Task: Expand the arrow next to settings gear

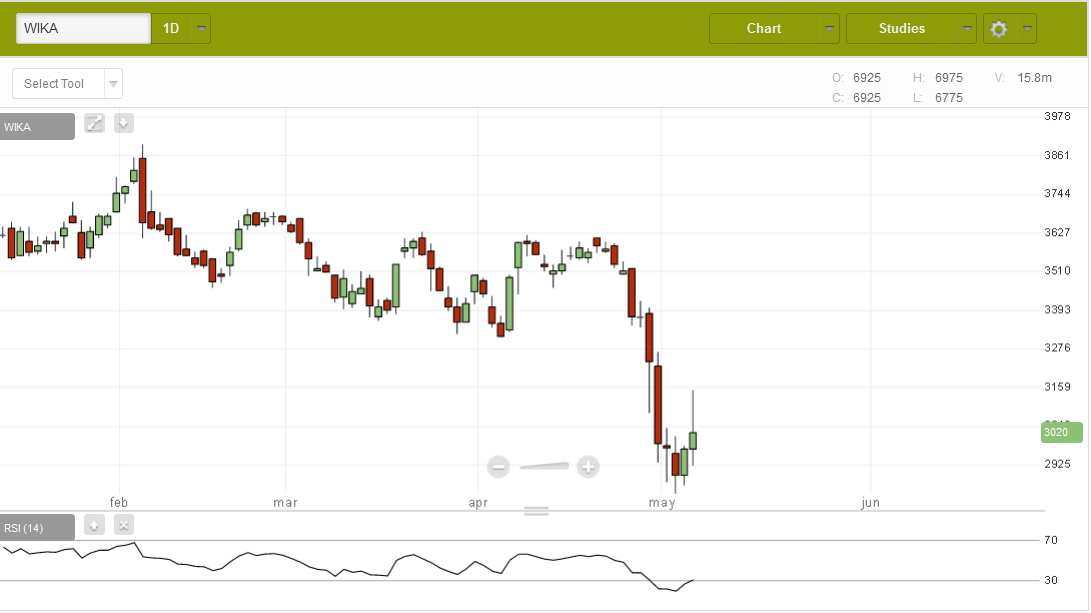Action: [1027, 29]
